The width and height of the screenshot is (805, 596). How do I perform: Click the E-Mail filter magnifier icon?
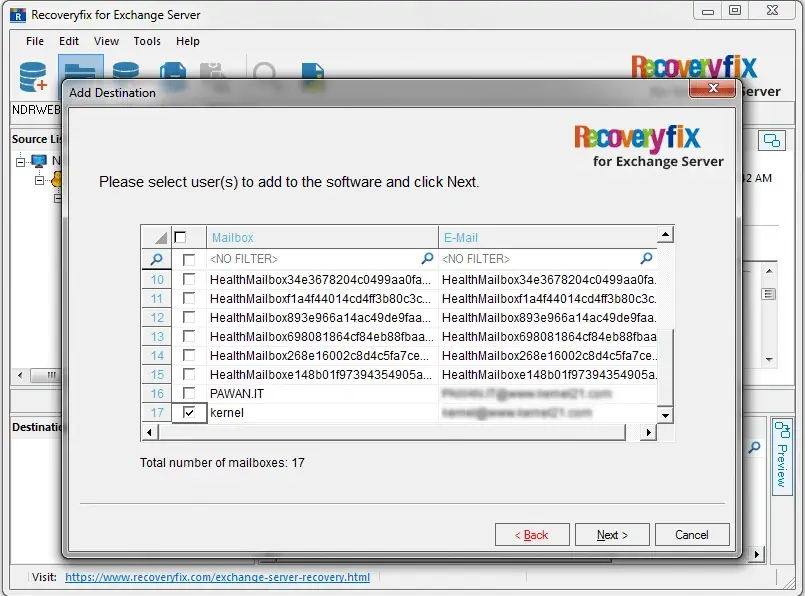pyautogui.click(x=646, y=258)
